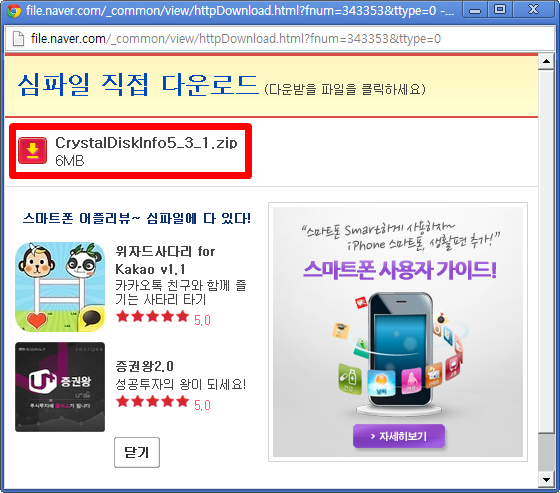Click the 스마트폰 사용자 가이드 banner heading
Image resolution: width=560 pixels, height=493 pixels.
[400, 270]
